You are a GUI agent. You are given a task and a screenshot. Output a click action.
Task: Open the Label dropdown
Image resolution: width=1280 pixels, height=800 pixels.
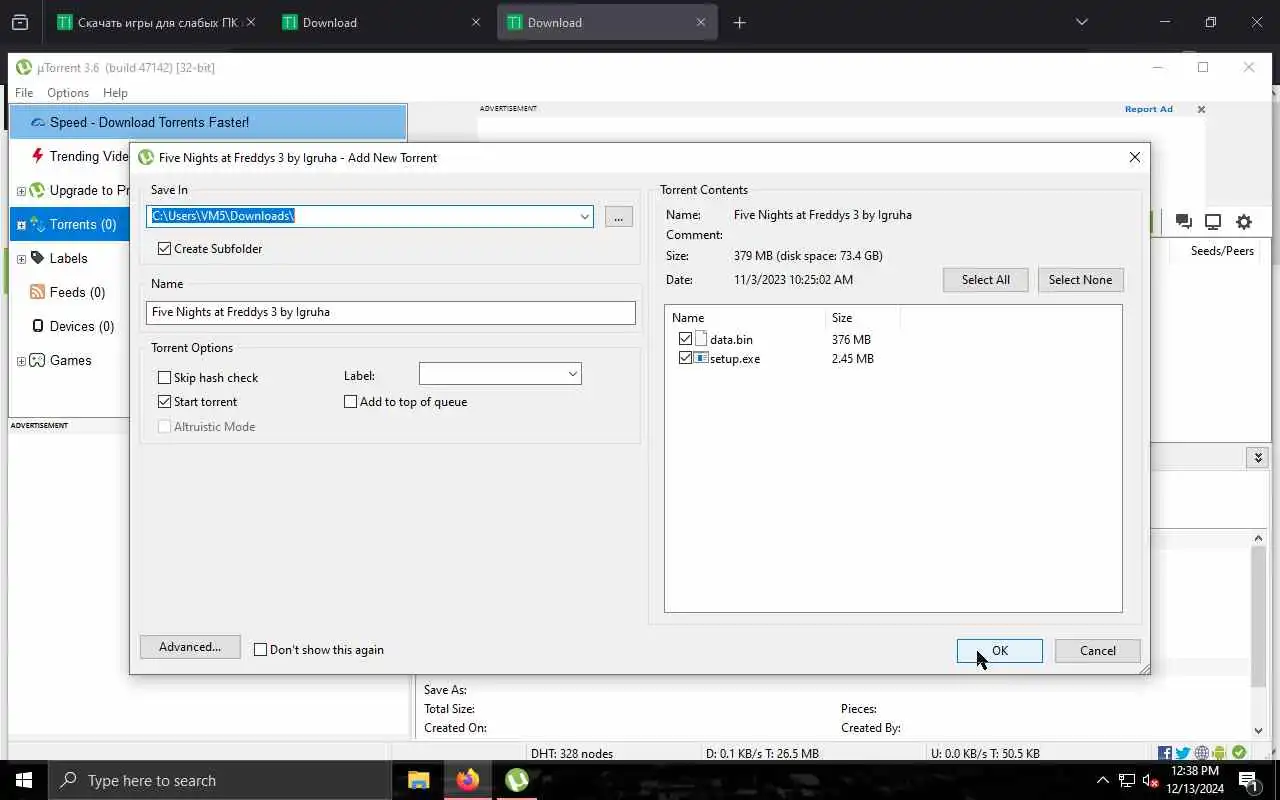(x=573, y=374)
